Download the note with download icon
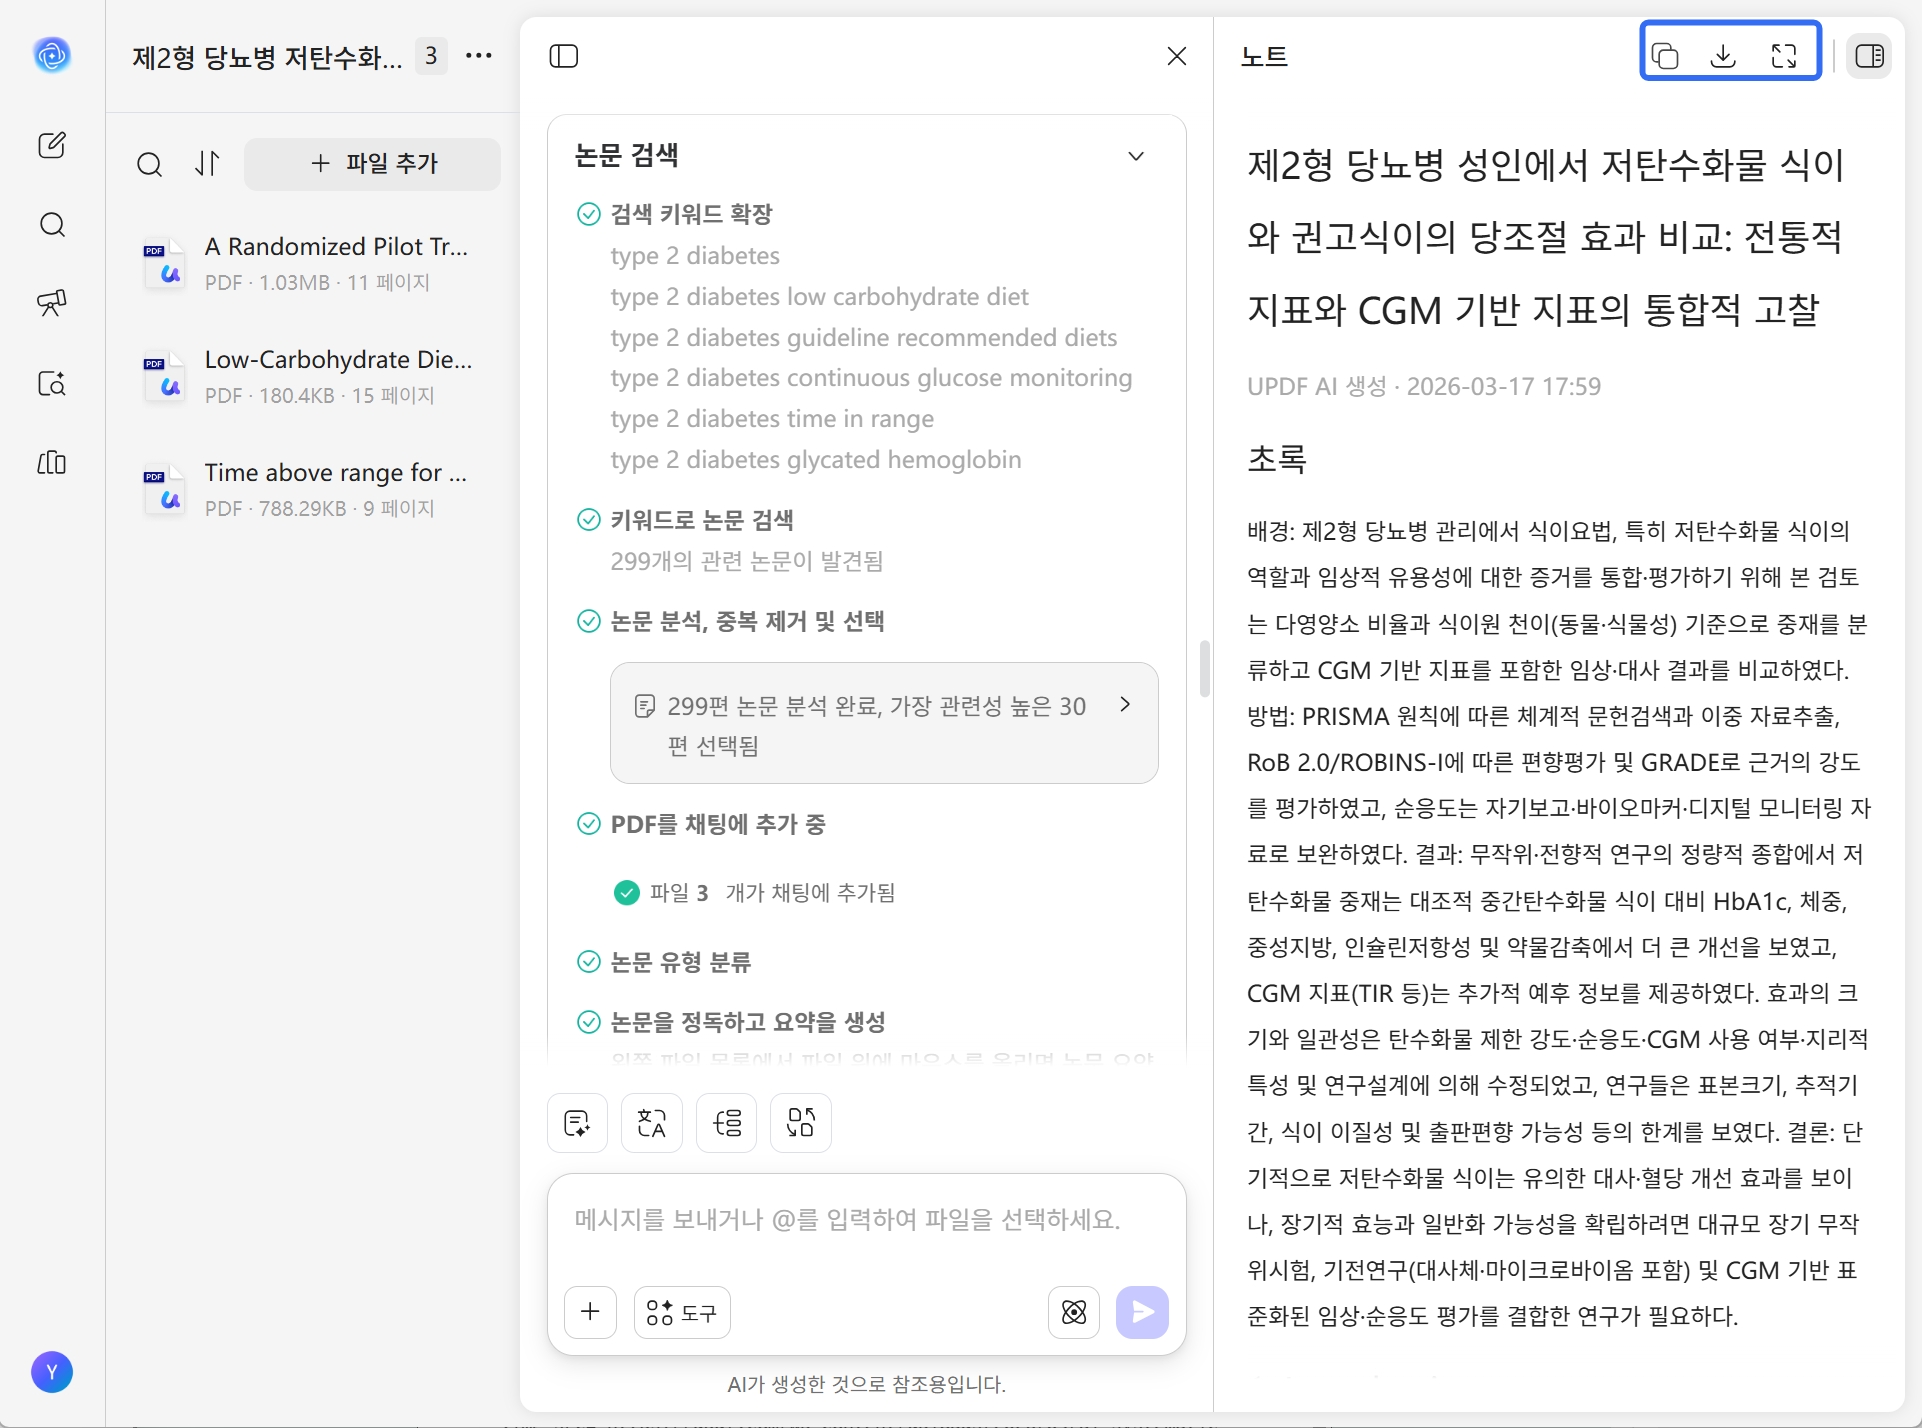Screen dimensions: 1922x1428 (1724, 56)
